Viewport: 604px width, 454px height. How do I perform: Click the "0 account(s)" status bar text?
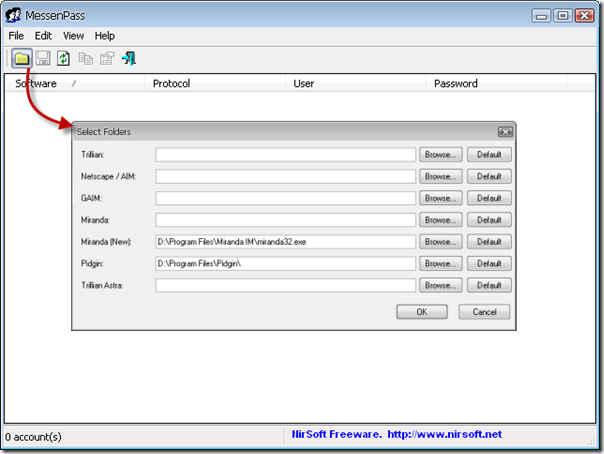[x=33, y=437]
